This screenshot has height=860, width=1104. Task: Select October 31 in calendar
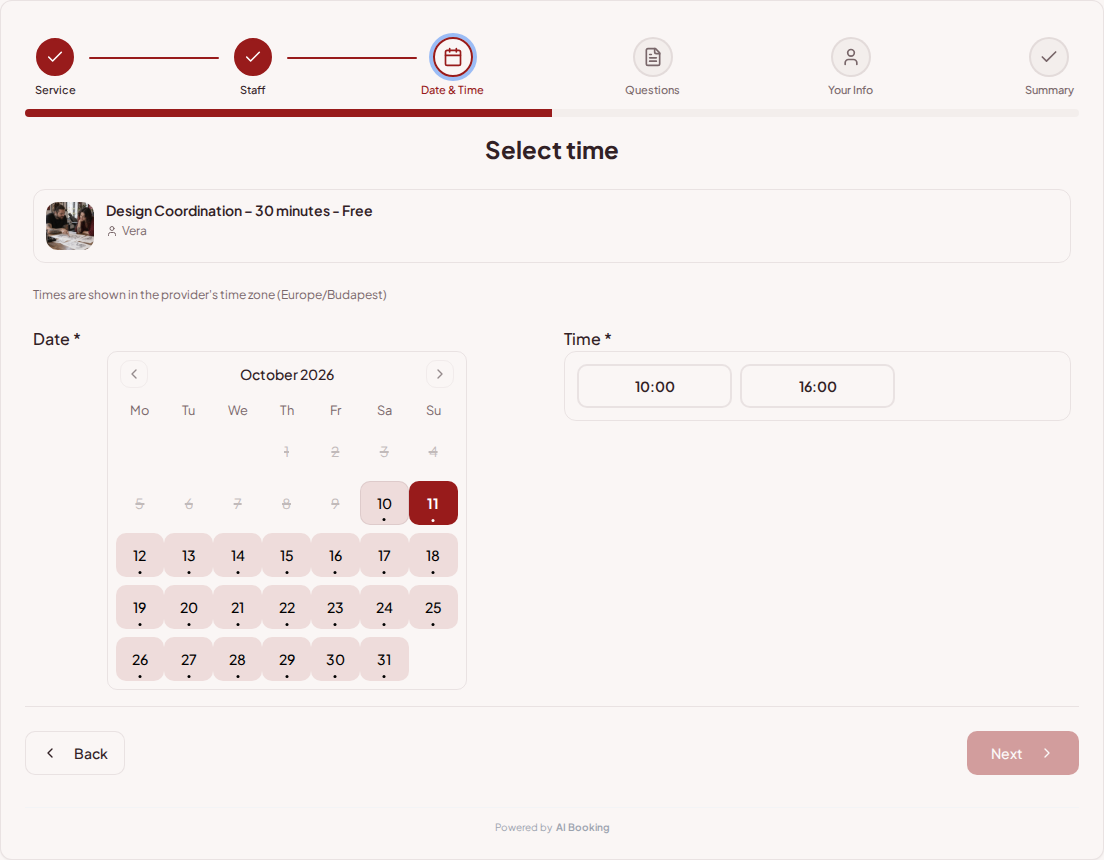(x=384, y=659)
